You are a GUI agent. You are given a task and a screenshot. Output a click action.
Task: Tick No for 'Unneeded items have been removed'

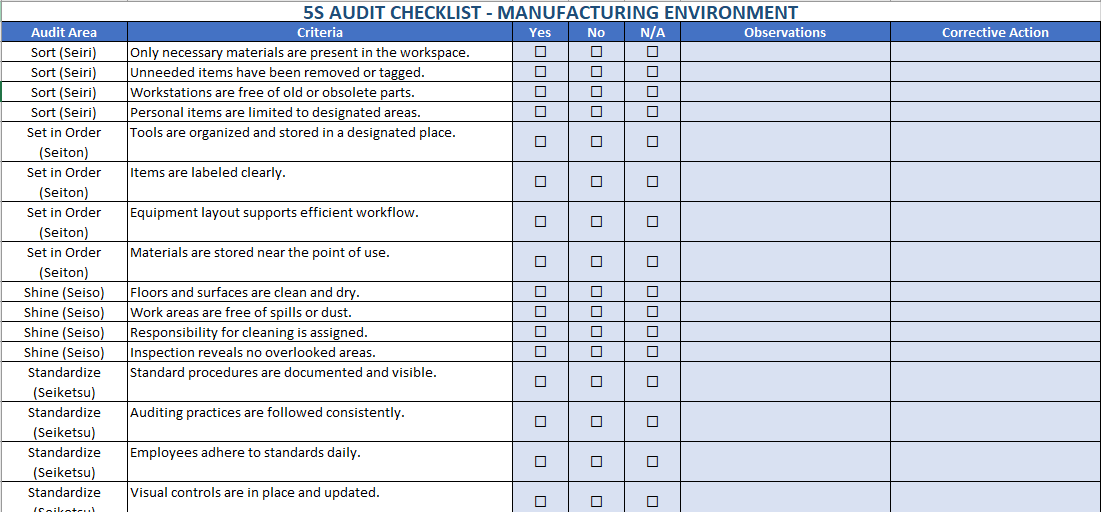(x=596, y=72)
